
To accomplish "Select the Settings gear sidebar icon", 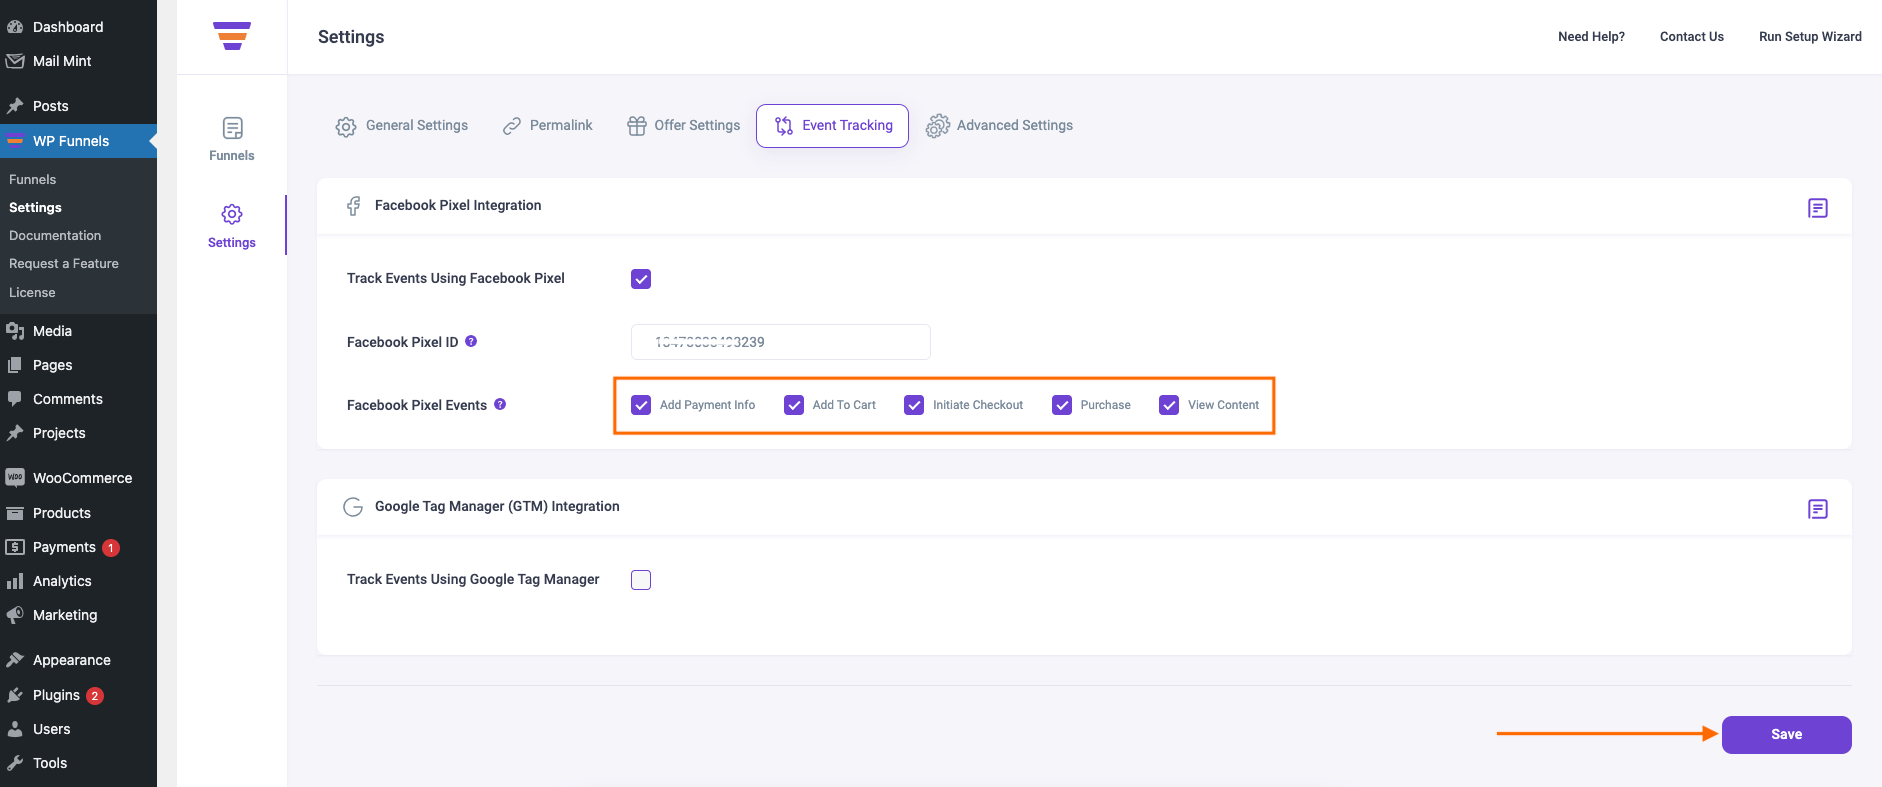I will point(232,214).
